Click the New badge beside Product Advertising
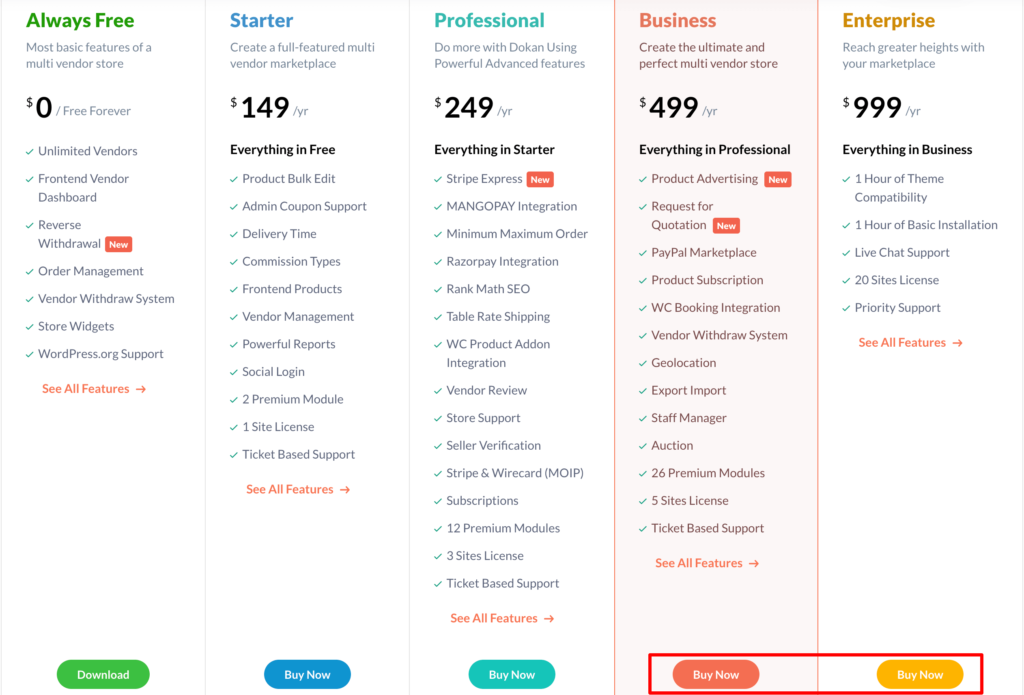This screenshot has width=1024, height=695. [778, 180]
